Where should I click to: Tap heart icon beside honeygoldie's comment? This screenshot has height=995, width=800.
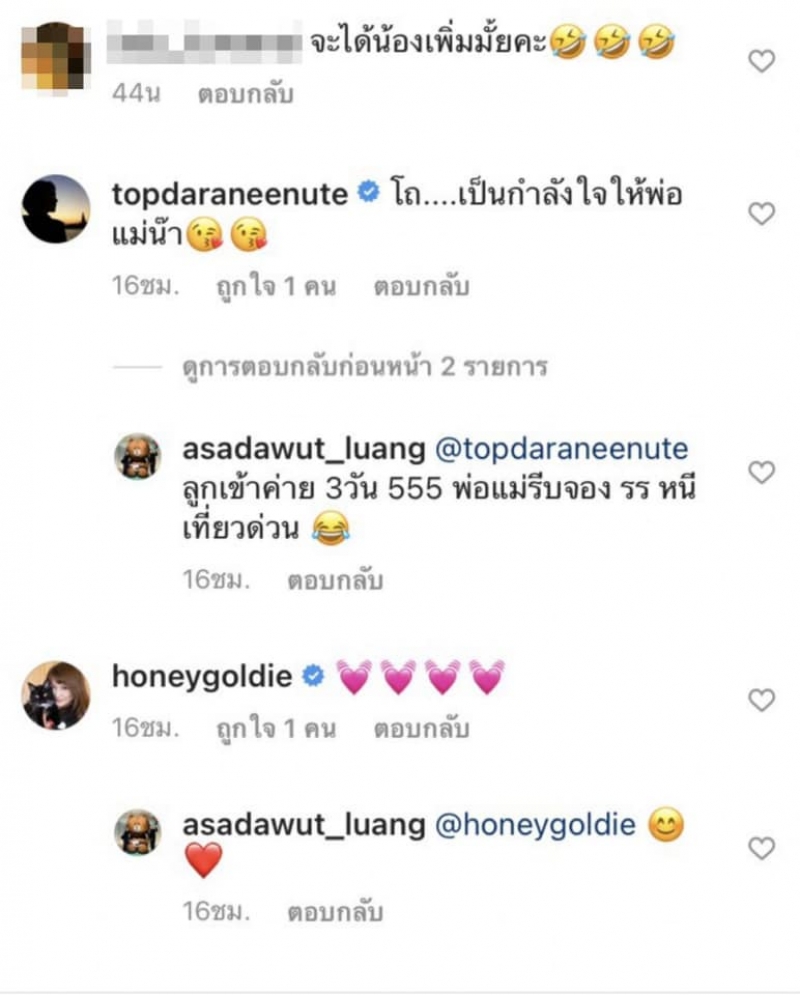tap(761, 700)
